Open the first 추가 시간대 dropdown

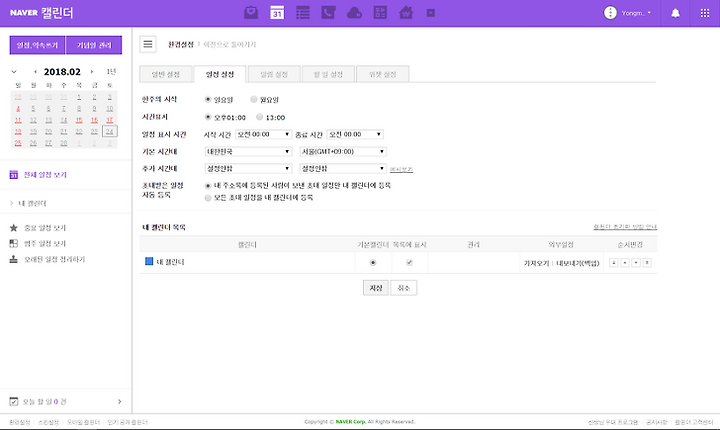(x=248, y=169)
